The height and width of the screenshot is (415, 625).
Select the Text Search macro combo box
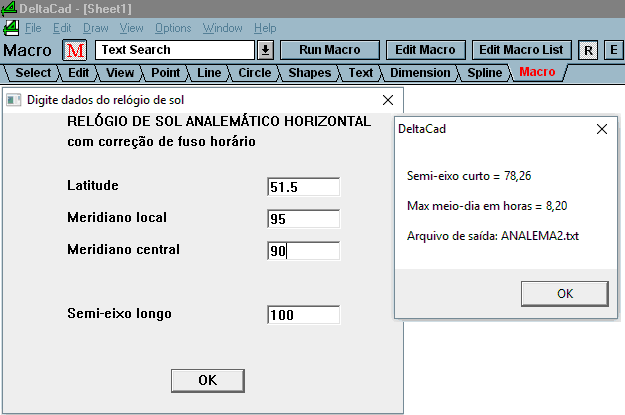pos(175,50)
